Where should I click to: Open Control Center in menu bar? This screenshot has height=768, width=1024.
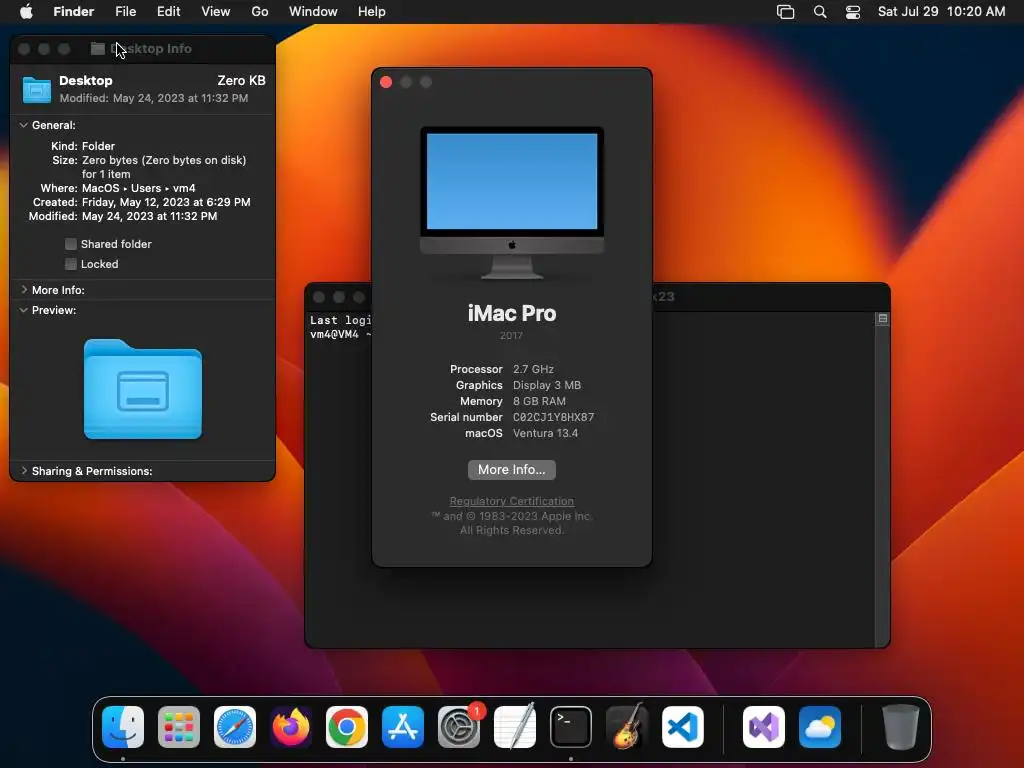pyautogui.click(x=853, y=12)
